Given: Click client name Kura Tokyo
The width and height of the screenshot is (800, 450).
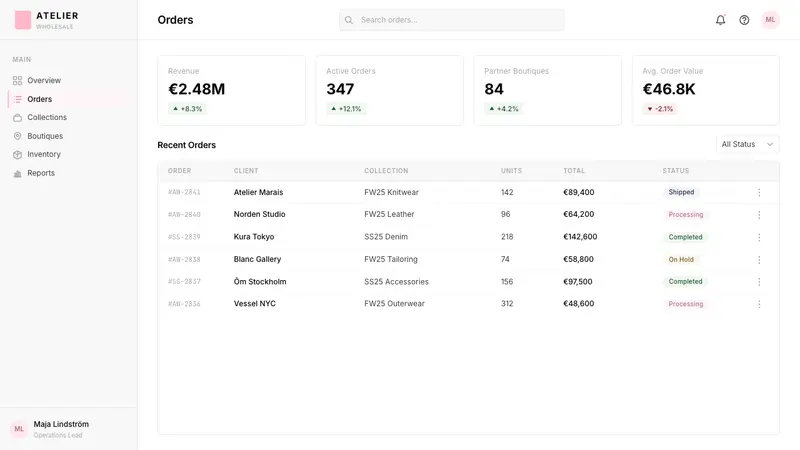Looking at the screenshot, I should point(254,237).
